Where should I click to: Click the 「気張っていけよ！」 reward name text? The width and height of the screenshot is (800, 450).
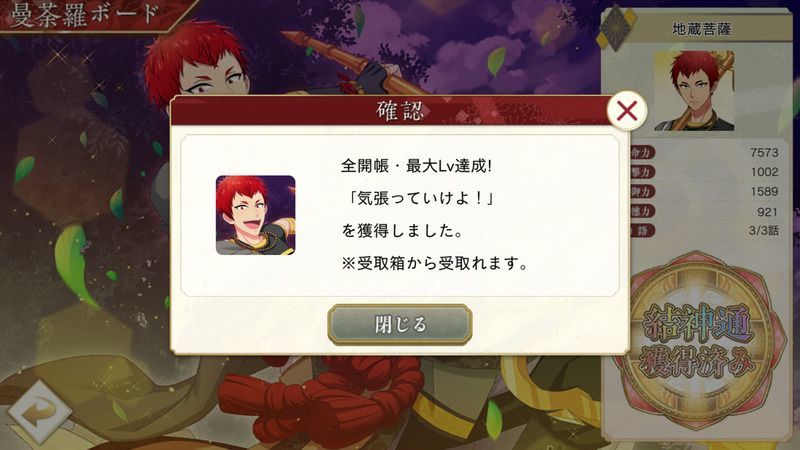point(420,198)
